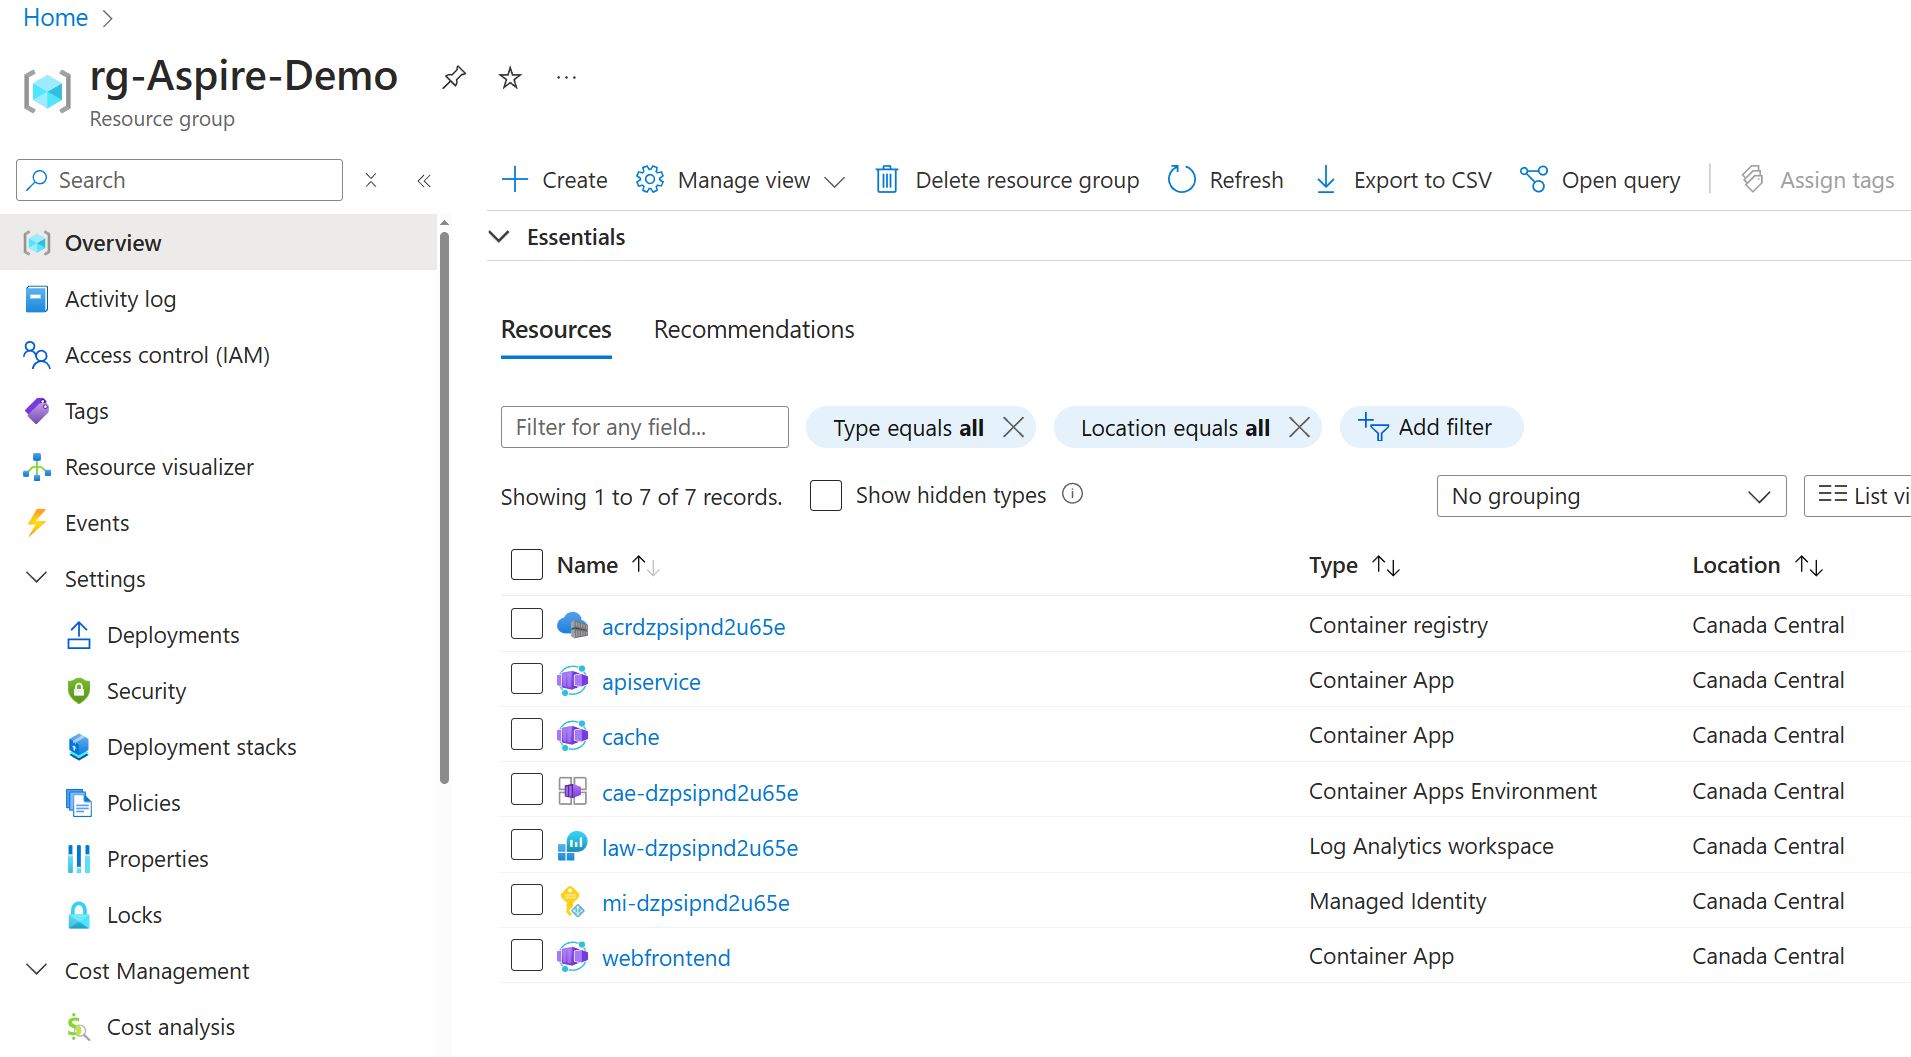Viewport: 1911px width, 1057px height.
Task: Click Delete resource group button
Action: pyautogui.click(x=1007, y=180)
